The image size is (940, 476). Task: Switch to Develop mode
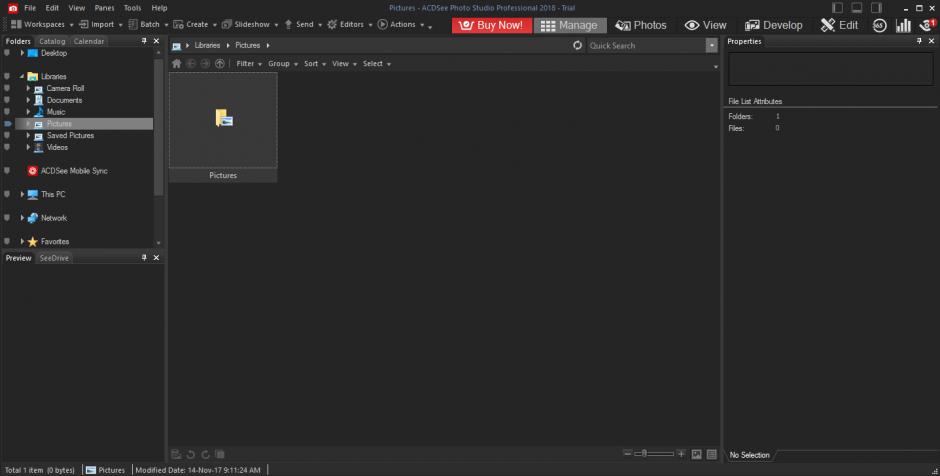(773, 25)
